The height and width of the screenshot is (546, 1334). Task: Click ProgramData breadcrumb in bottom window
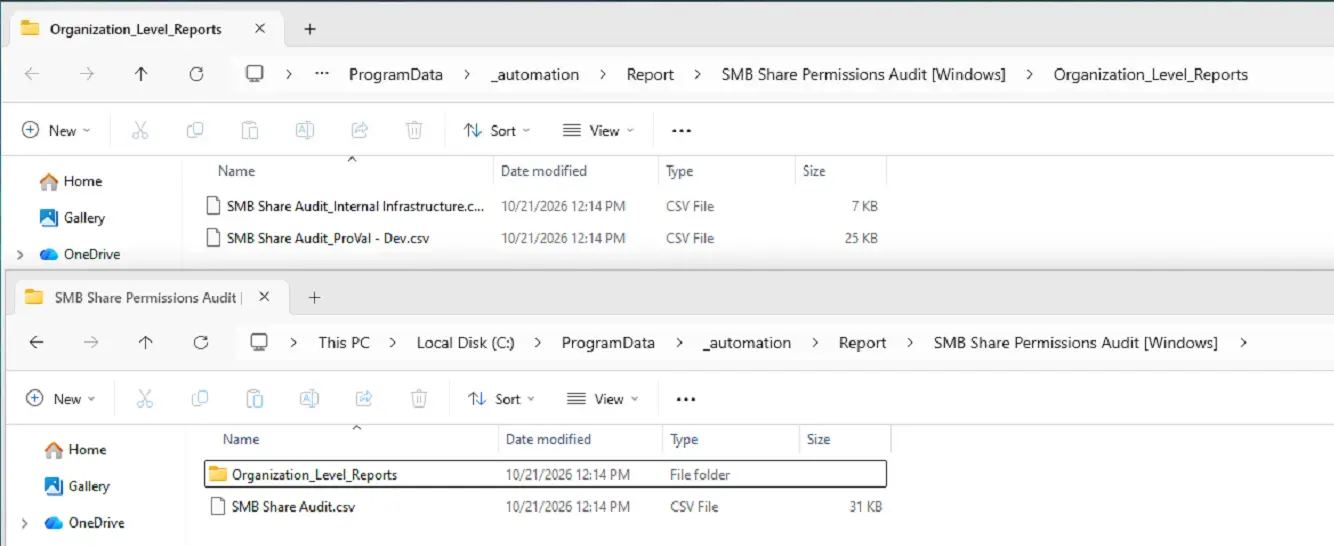point(608,342)
